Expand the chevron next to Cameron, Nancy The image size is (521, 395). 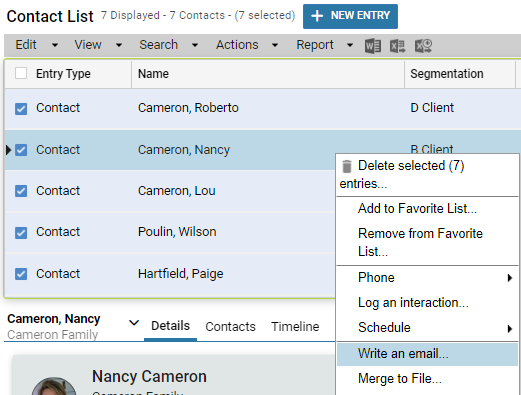click(134, 323)
